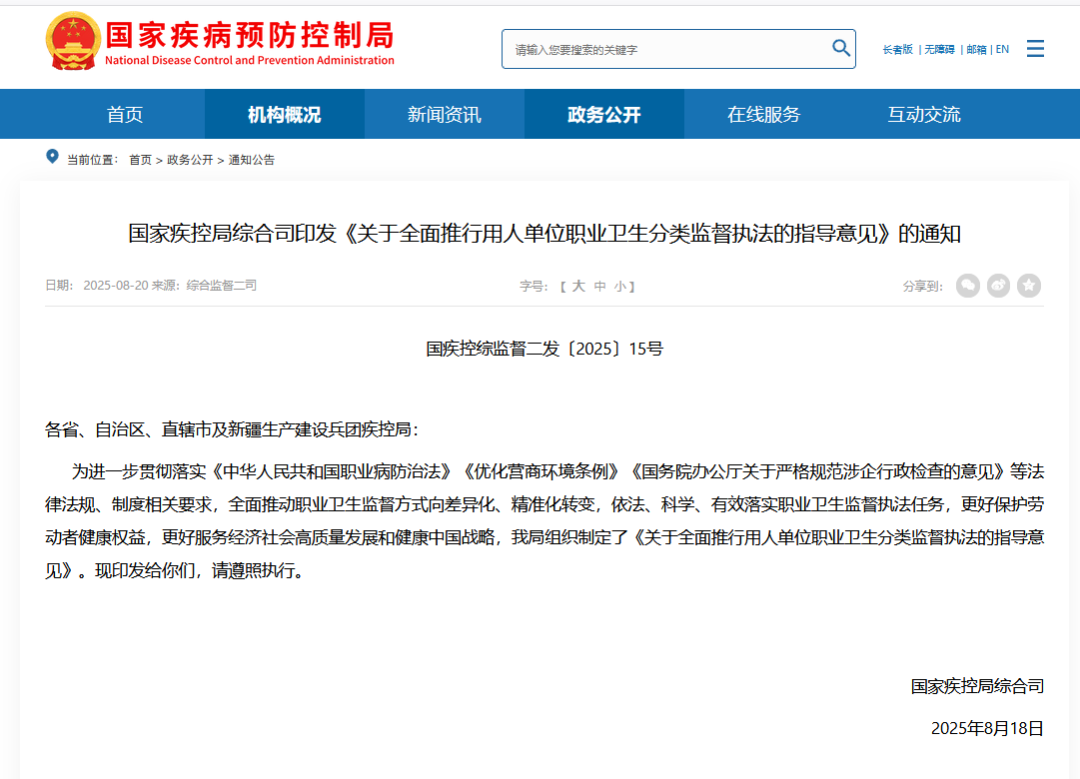The image size is (1080, 779).
Task: Switch to 长者版 elder version
Action: coord(897,50)
